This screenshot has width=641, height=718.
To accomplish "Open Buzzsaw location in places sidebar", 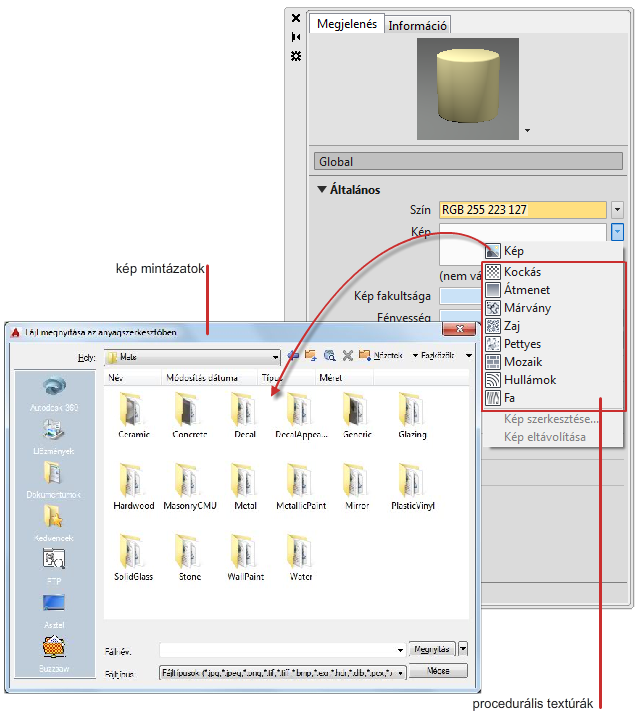I will [x=54, y=654].
